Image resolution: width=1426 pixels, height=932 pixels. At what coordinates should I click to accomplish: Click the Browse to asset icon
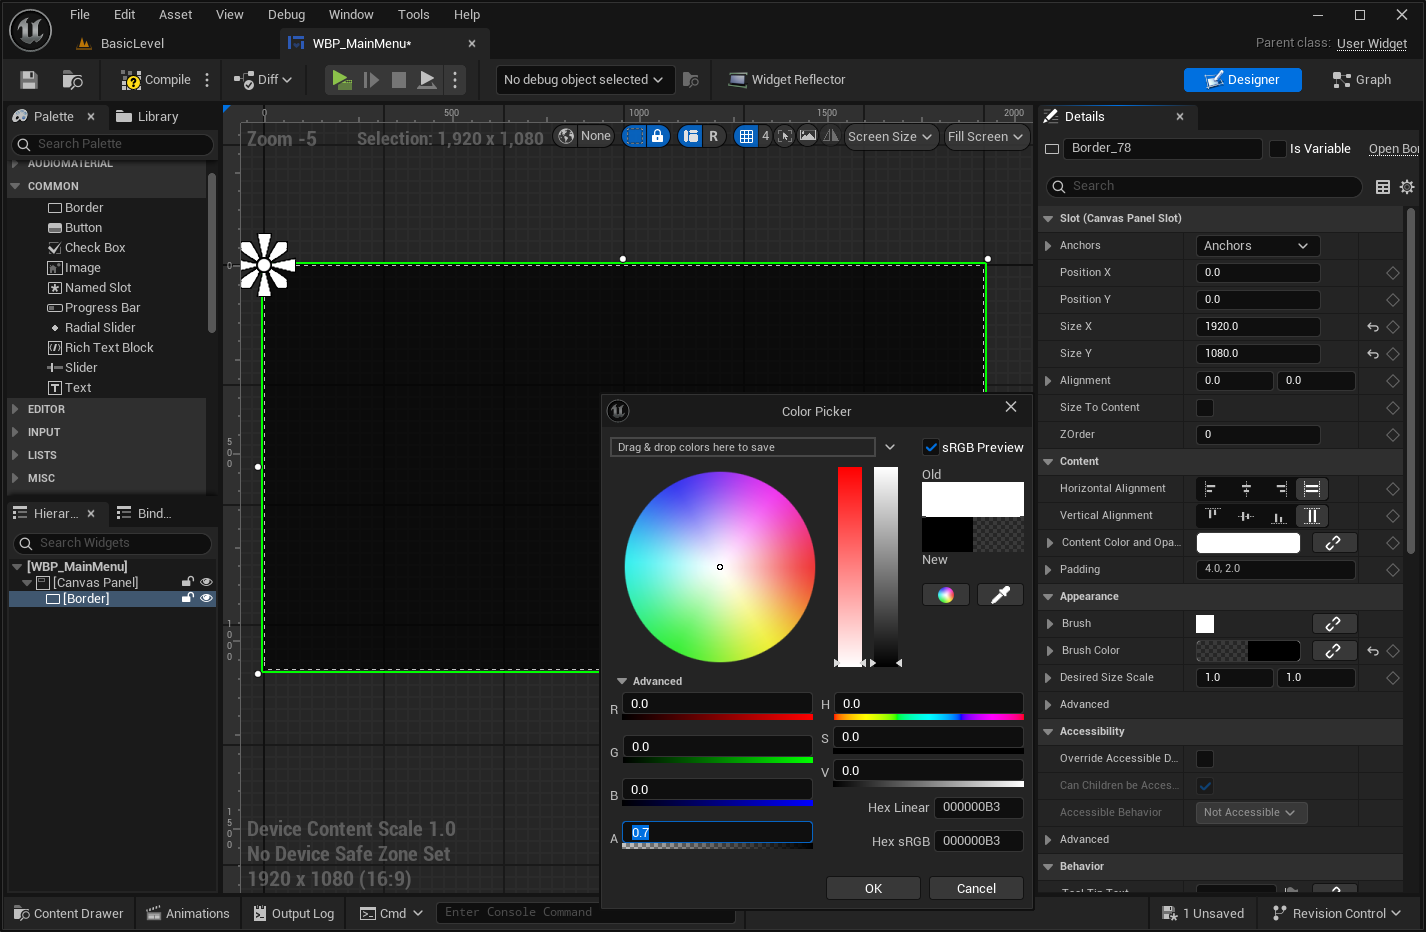72,80
